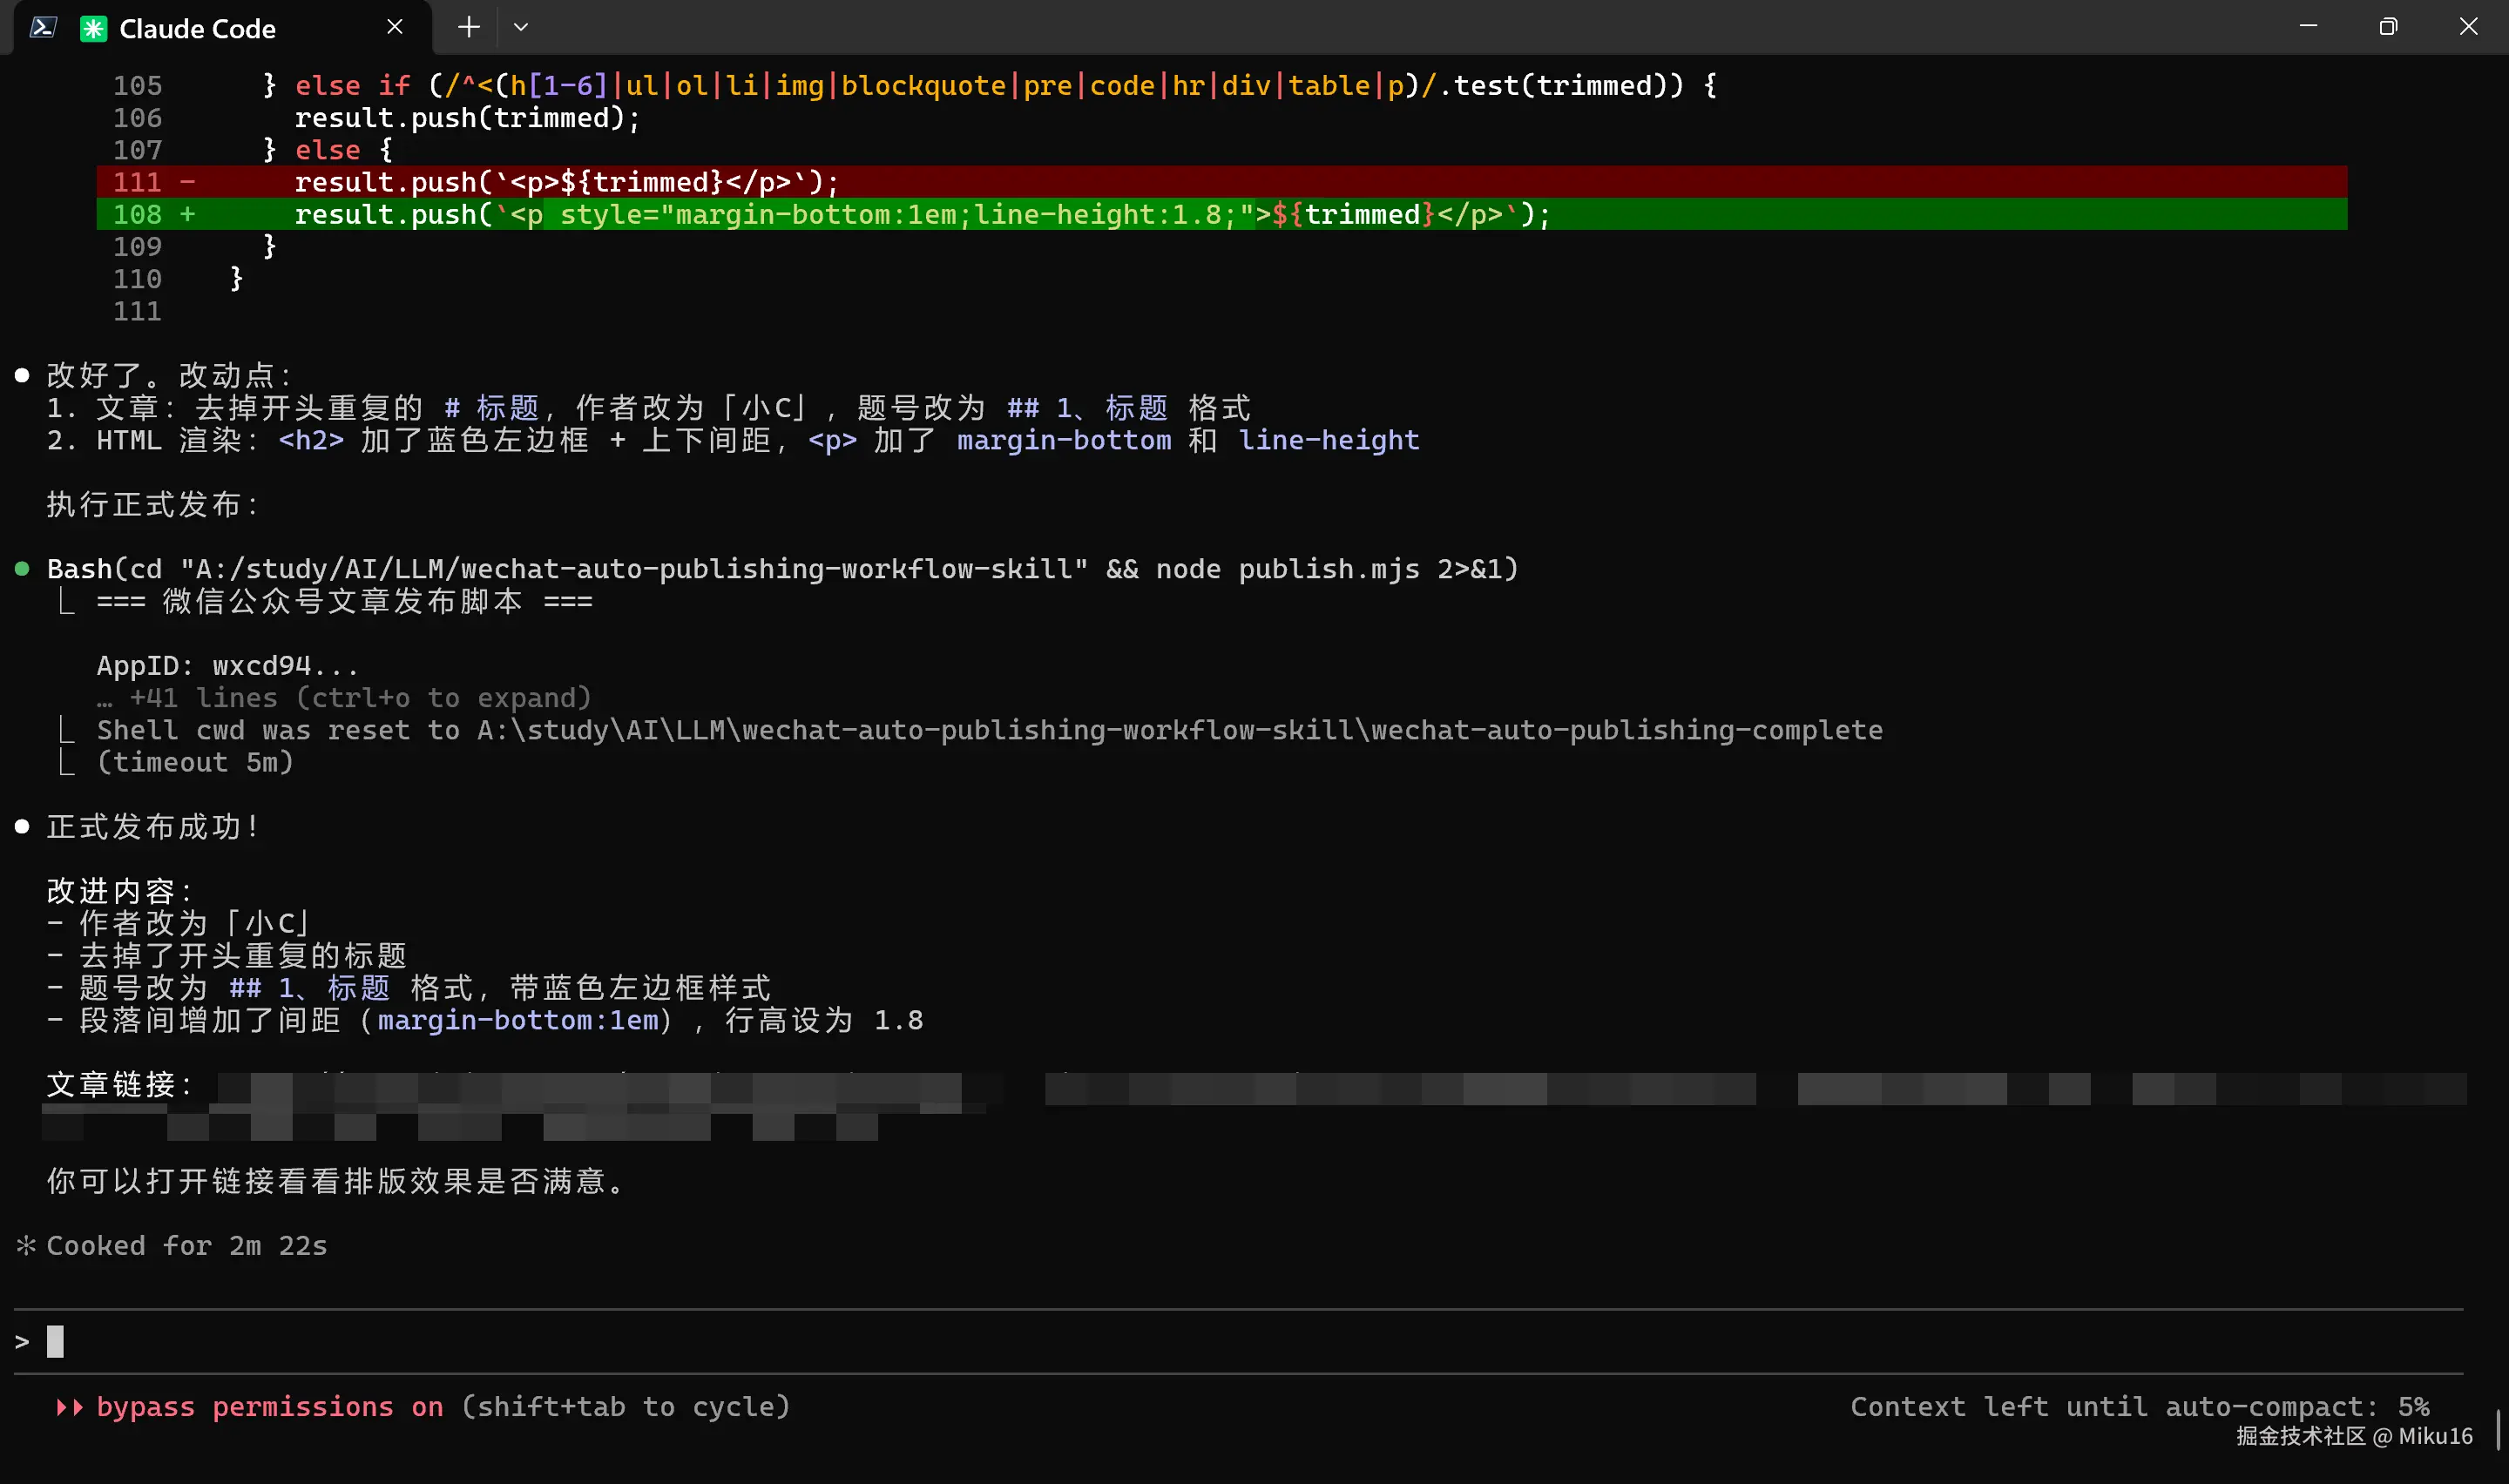Click the green Bash command bullet
The height and width of the screenshot is (1484, 2509).
pyautogui.click(x=22, y=569)
